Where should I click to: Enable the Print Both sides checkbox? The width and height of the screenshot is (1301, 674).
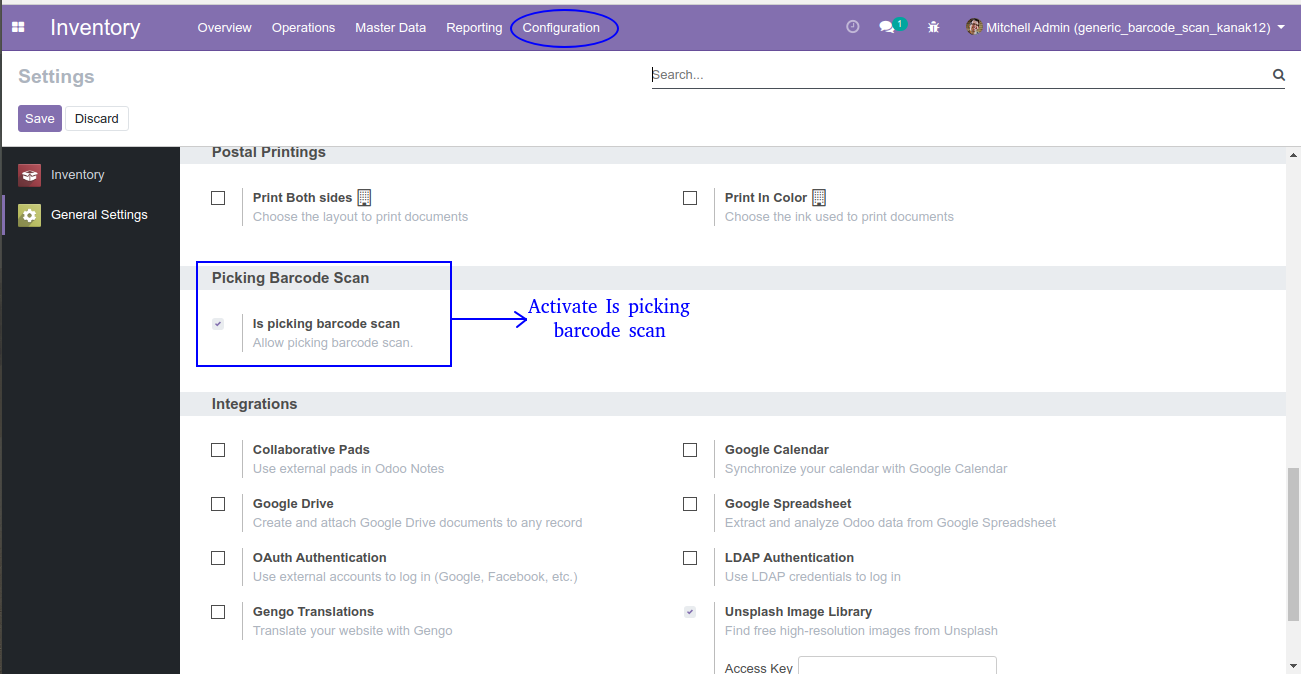point(218,198)
